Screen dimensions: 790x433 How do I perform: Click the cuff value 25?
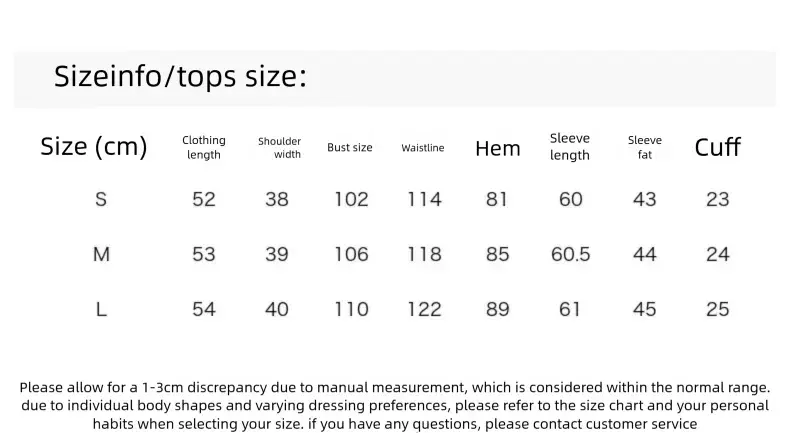click(717, 309)
